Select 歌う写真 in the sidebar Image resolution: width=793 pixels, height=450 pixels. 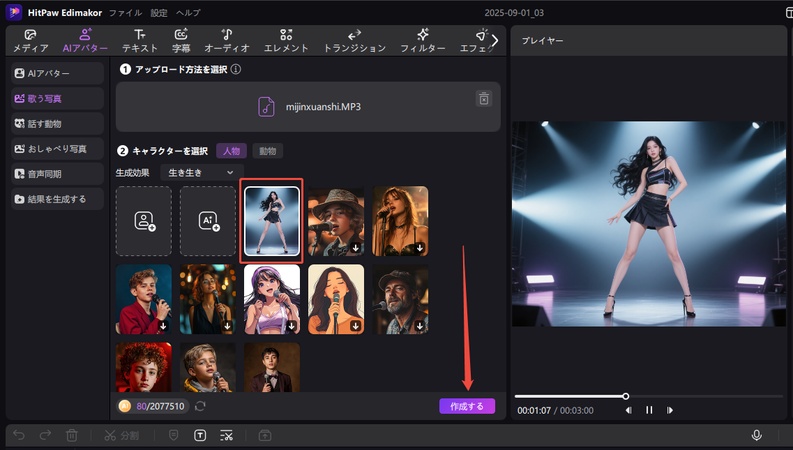coord(58,99)
